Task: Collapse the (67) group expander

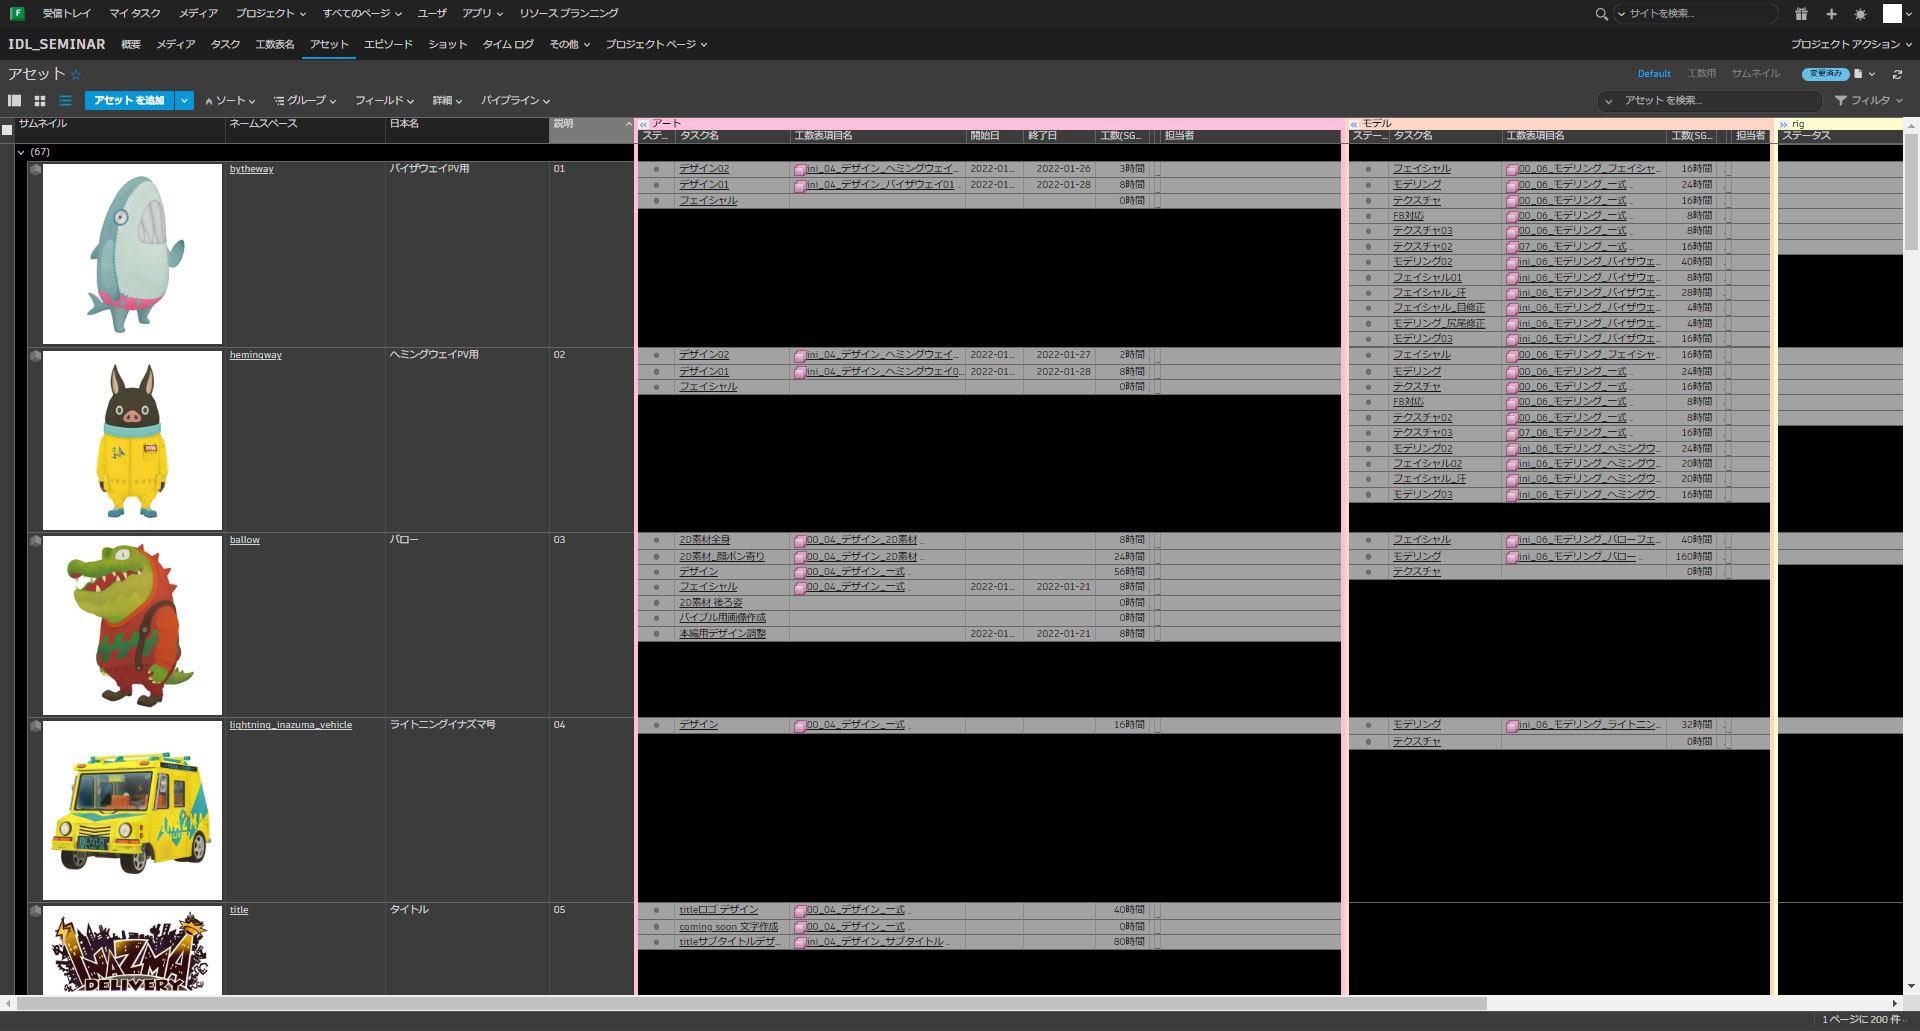Action: [21, 152]
